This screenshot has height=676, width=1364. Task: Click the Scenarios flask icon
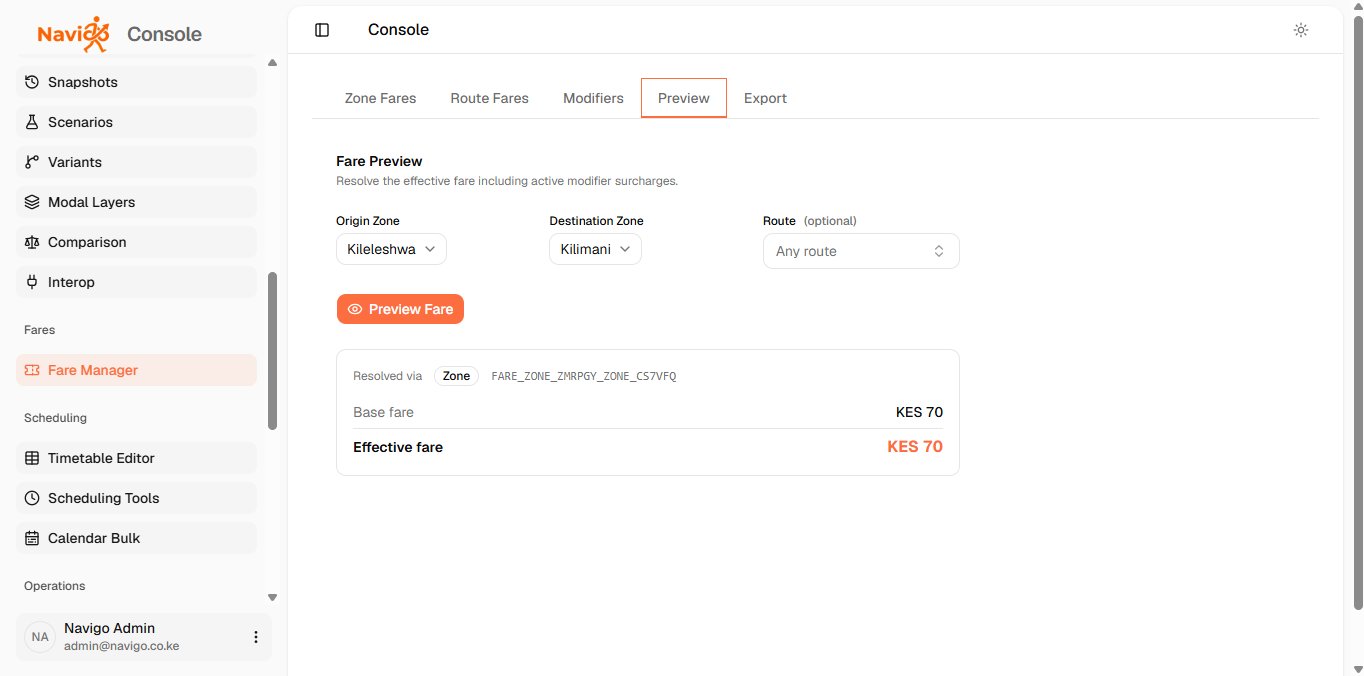pos(32,122)
